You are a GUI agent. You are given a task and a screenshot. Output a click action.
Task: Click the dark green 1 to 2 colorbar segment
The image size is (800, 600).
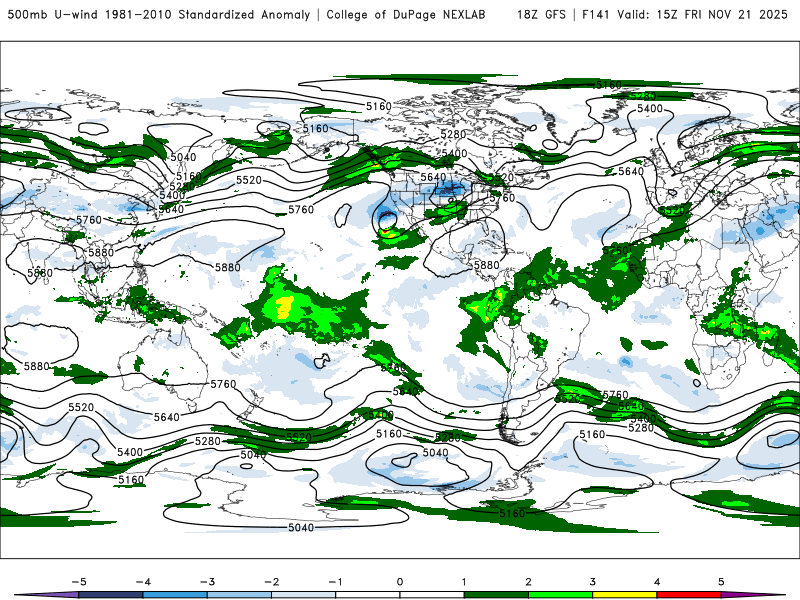tap(496, 595)
